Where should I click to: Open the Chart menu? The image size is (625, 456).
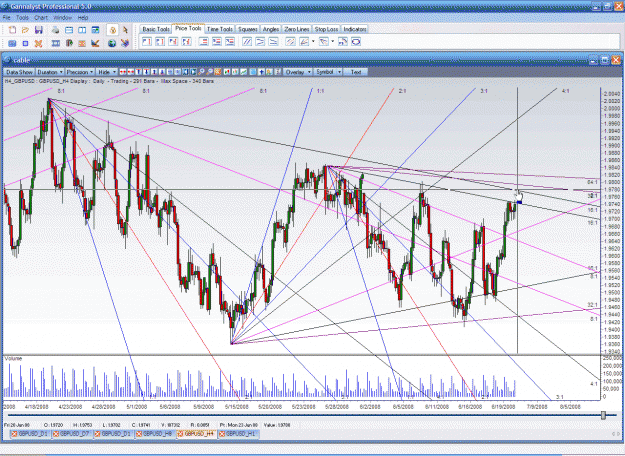41,18
